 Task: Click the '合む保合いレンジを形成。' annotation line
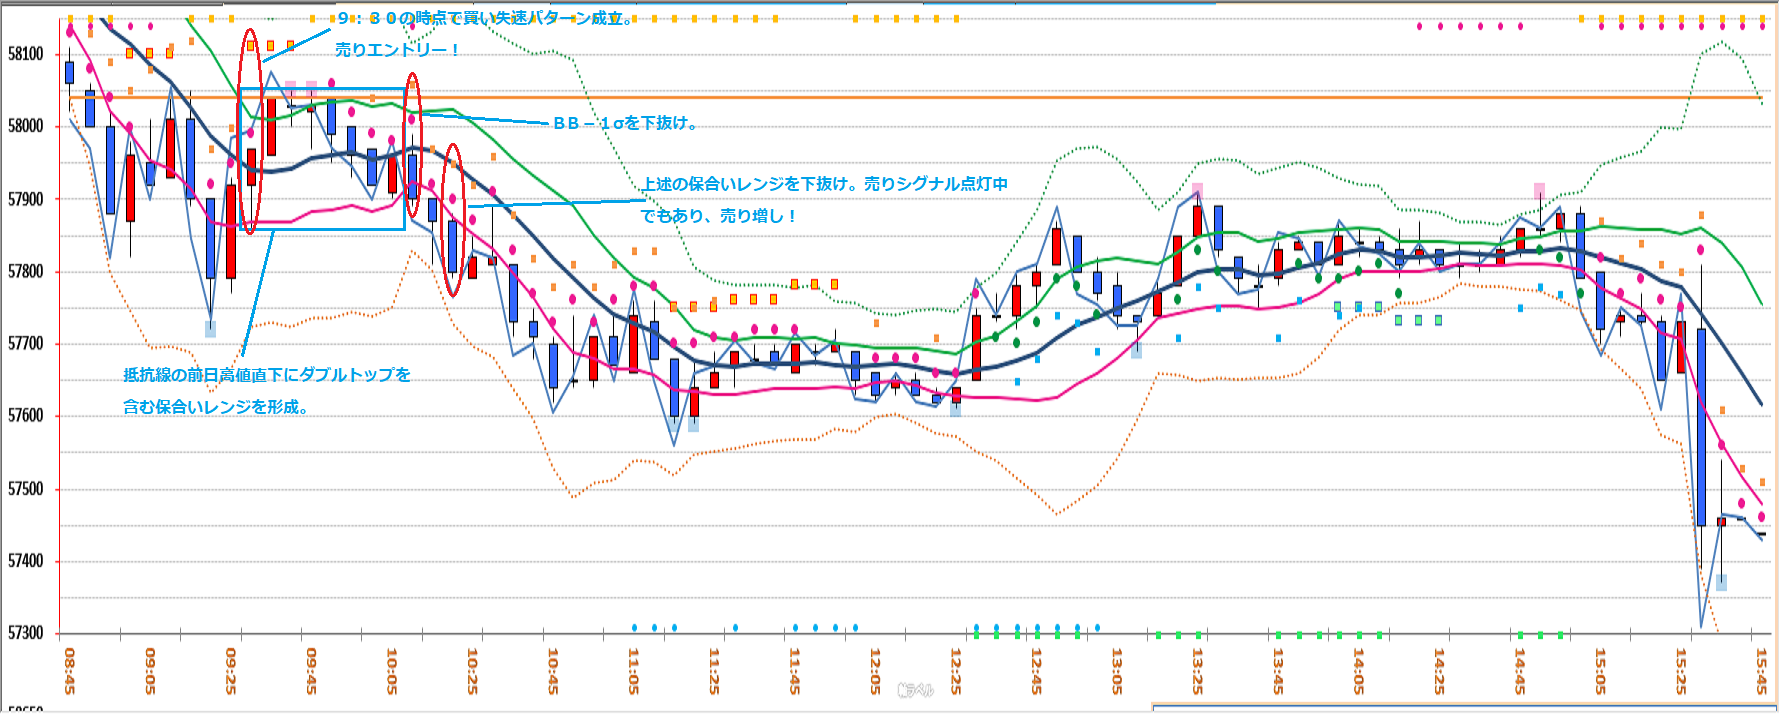[215, 407]
